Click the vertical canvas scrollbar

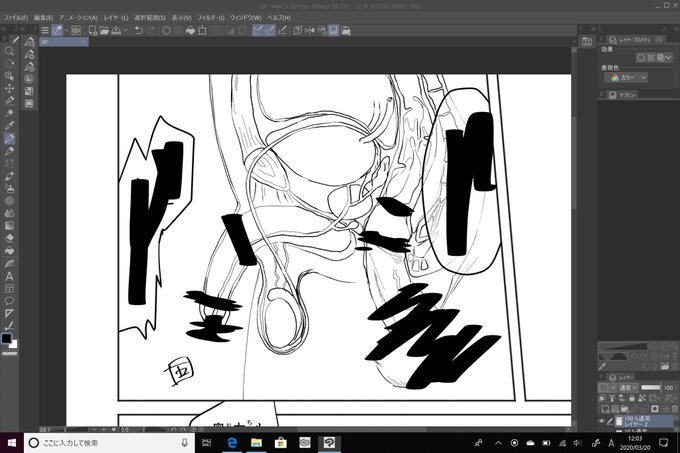[574, 163]
